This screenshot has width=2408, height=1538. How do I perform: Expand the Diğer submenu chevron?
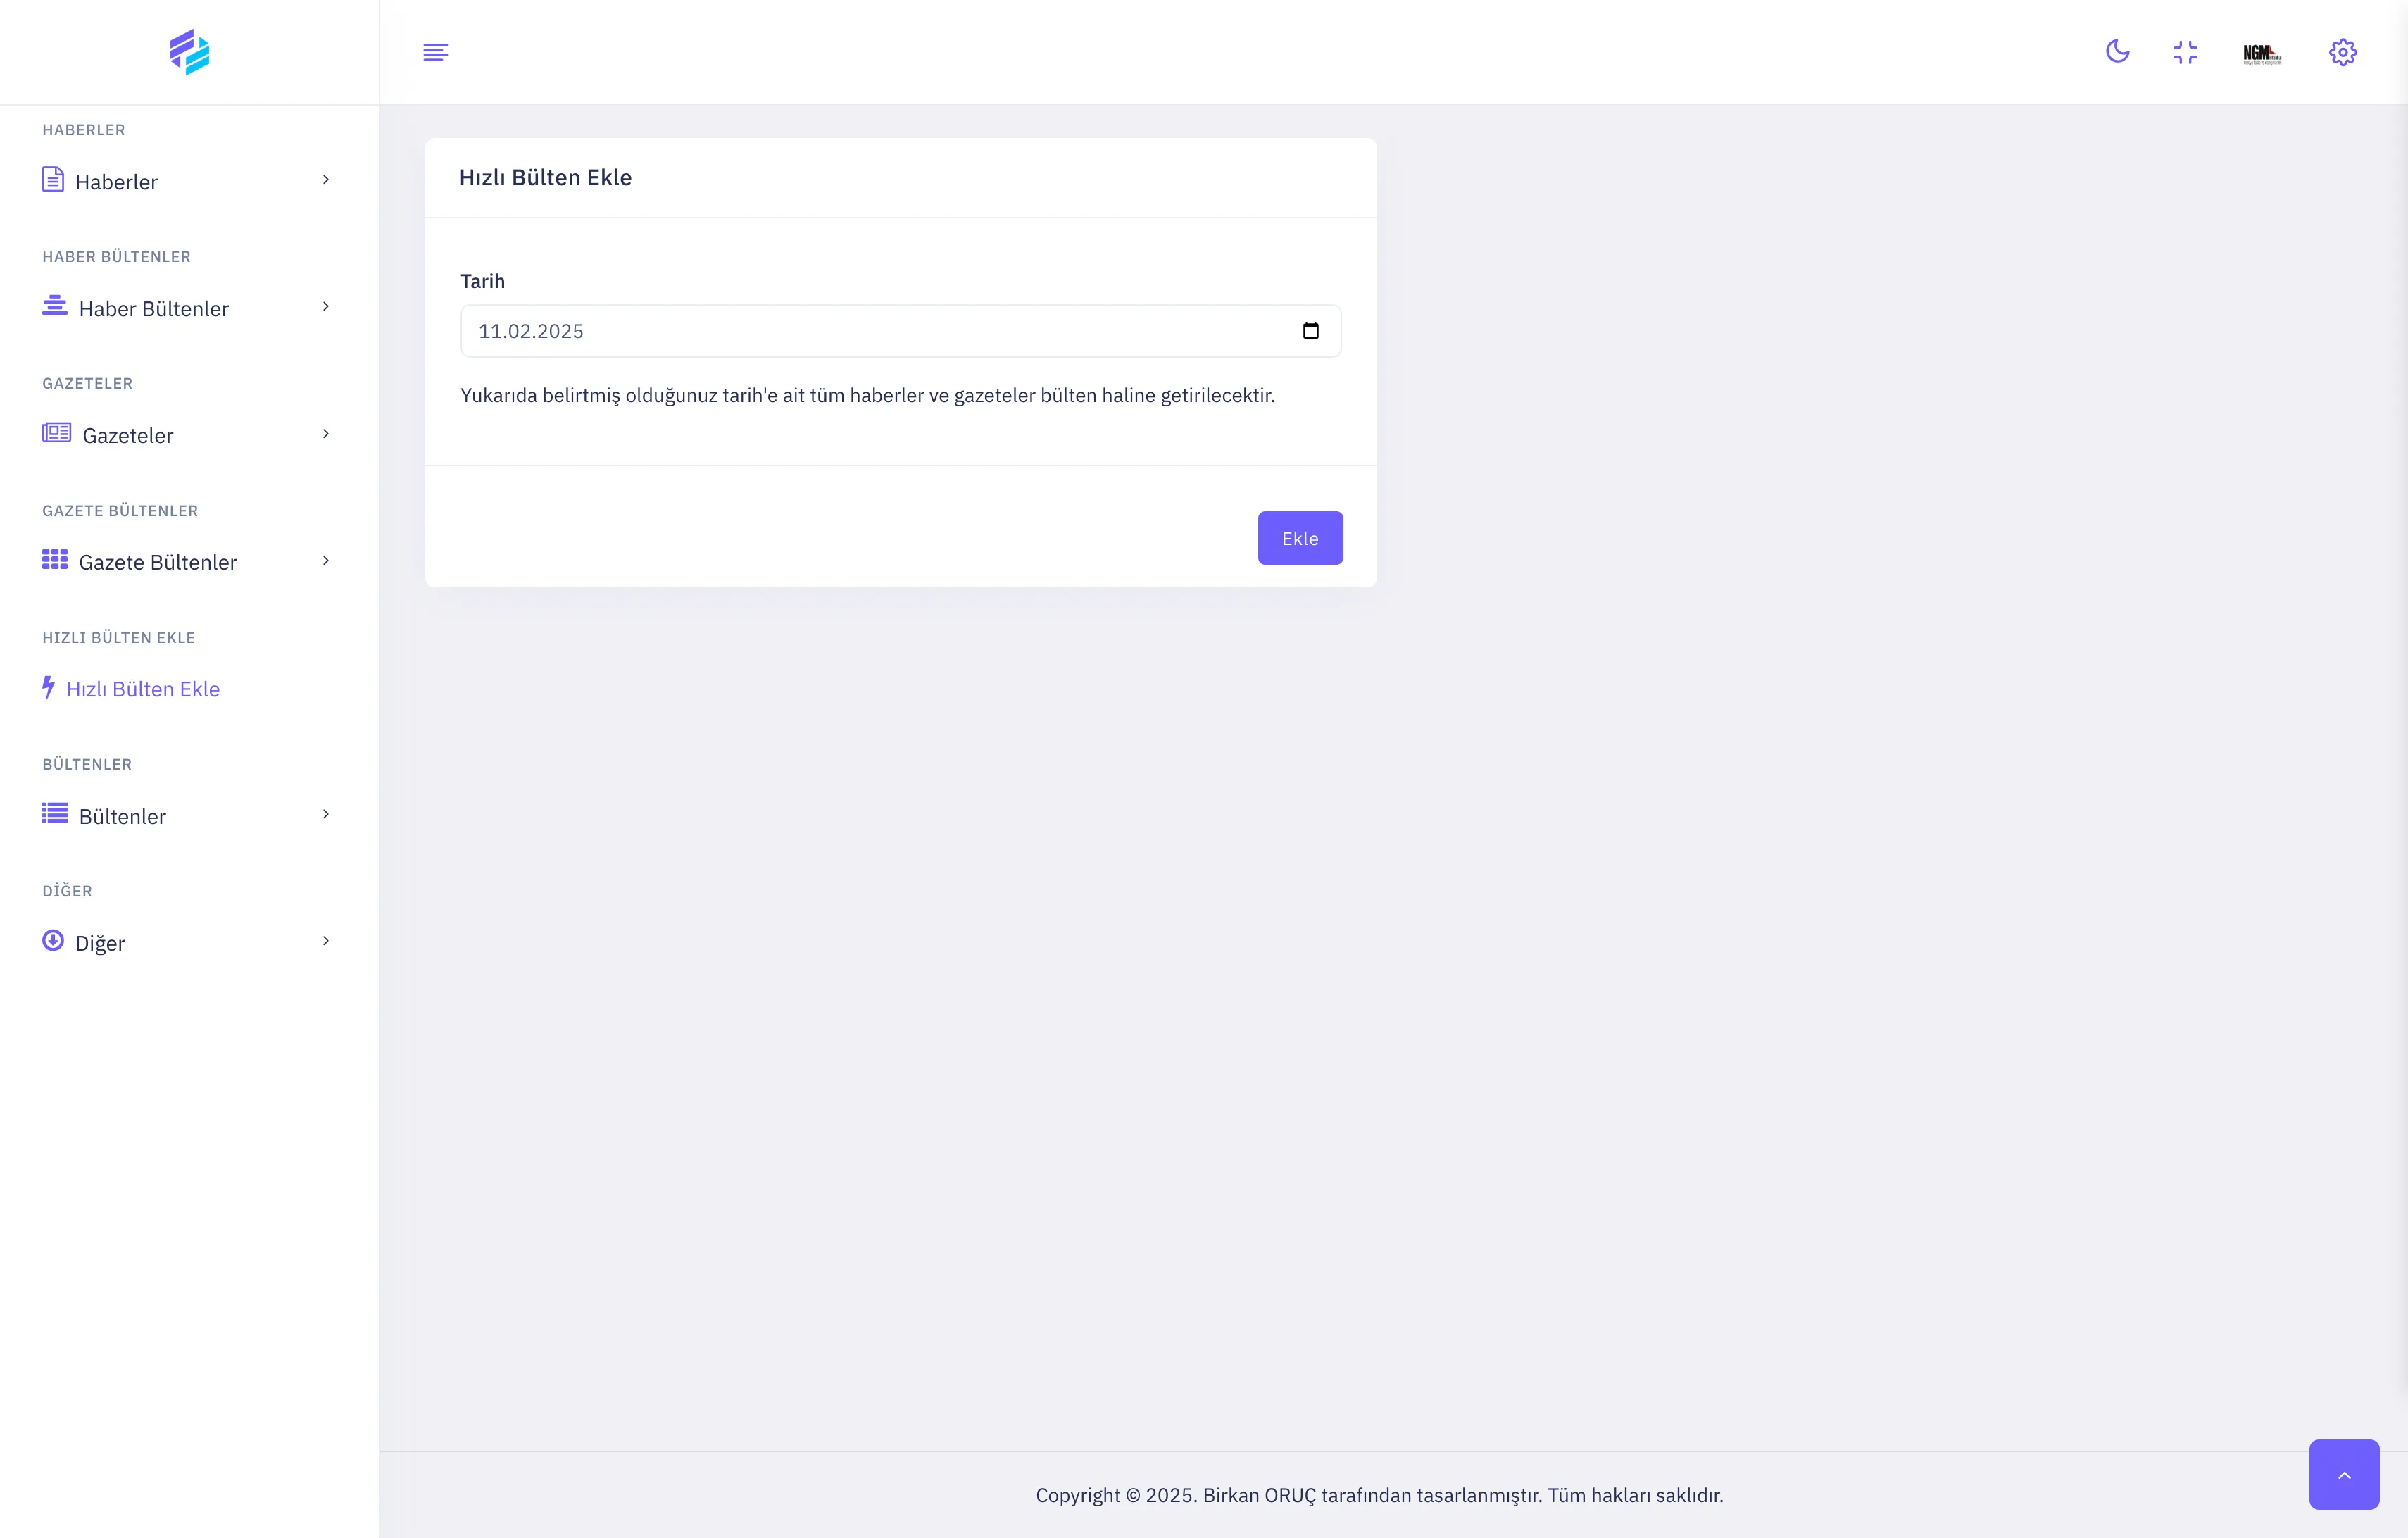coord(326,941)
